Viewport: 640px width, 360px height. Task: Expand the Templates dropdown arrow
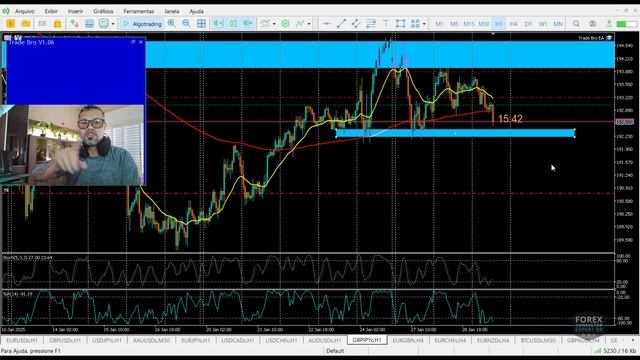click(309, 24)
